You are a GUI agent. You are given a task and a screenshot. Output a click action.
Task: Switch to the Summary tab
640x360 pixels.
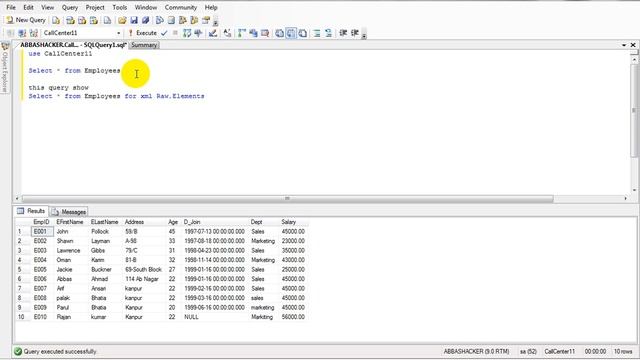point(144,45)
